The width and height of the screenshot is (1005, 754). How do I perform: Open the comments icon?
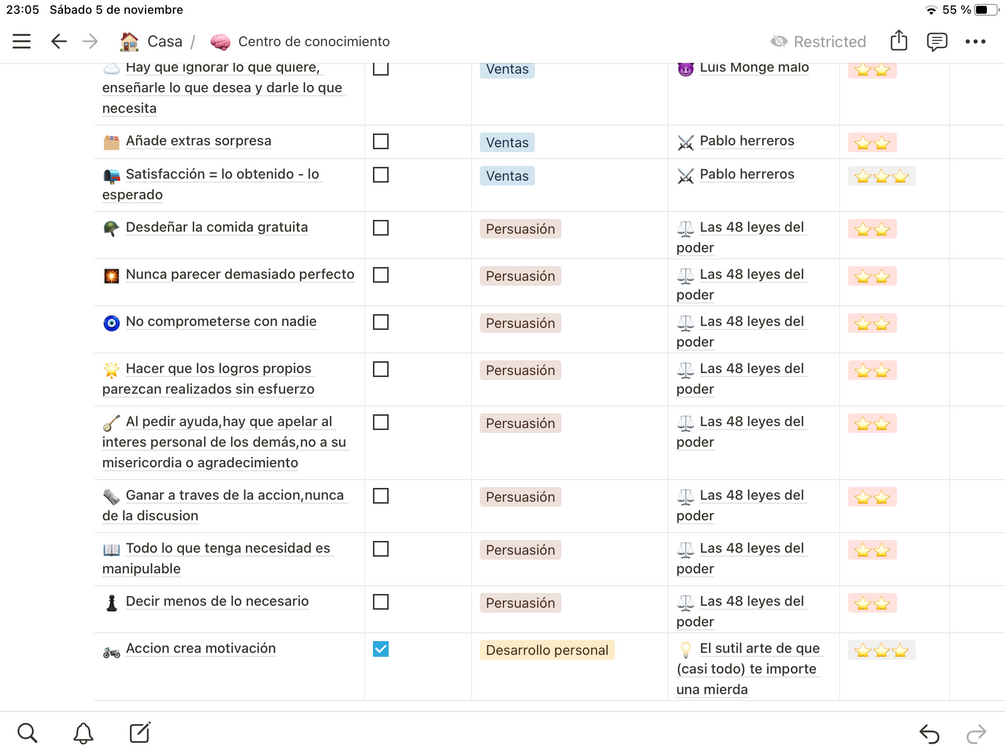click(937, 41)
